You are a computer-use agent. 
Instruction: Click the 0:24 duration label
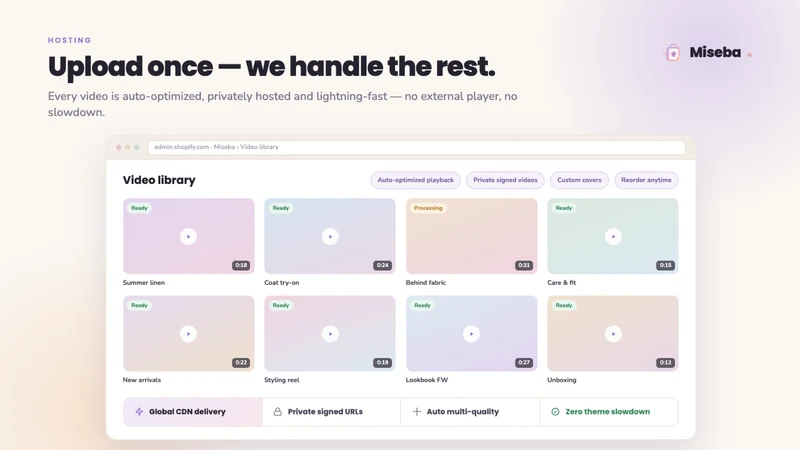(382, 265)
